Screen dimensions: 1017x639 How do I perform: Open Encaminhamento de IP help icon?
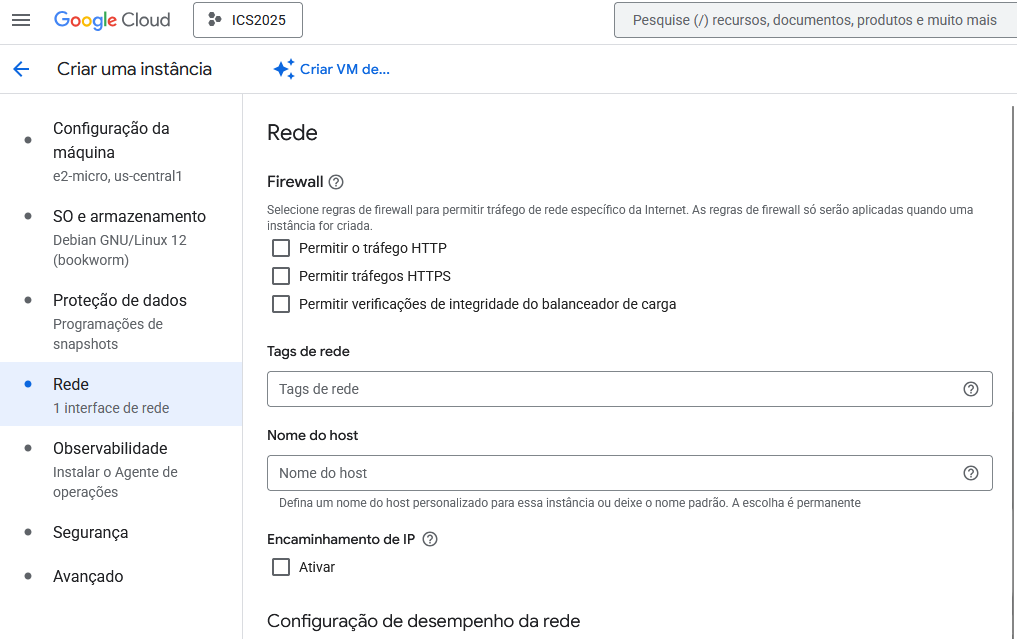(430, 539)
